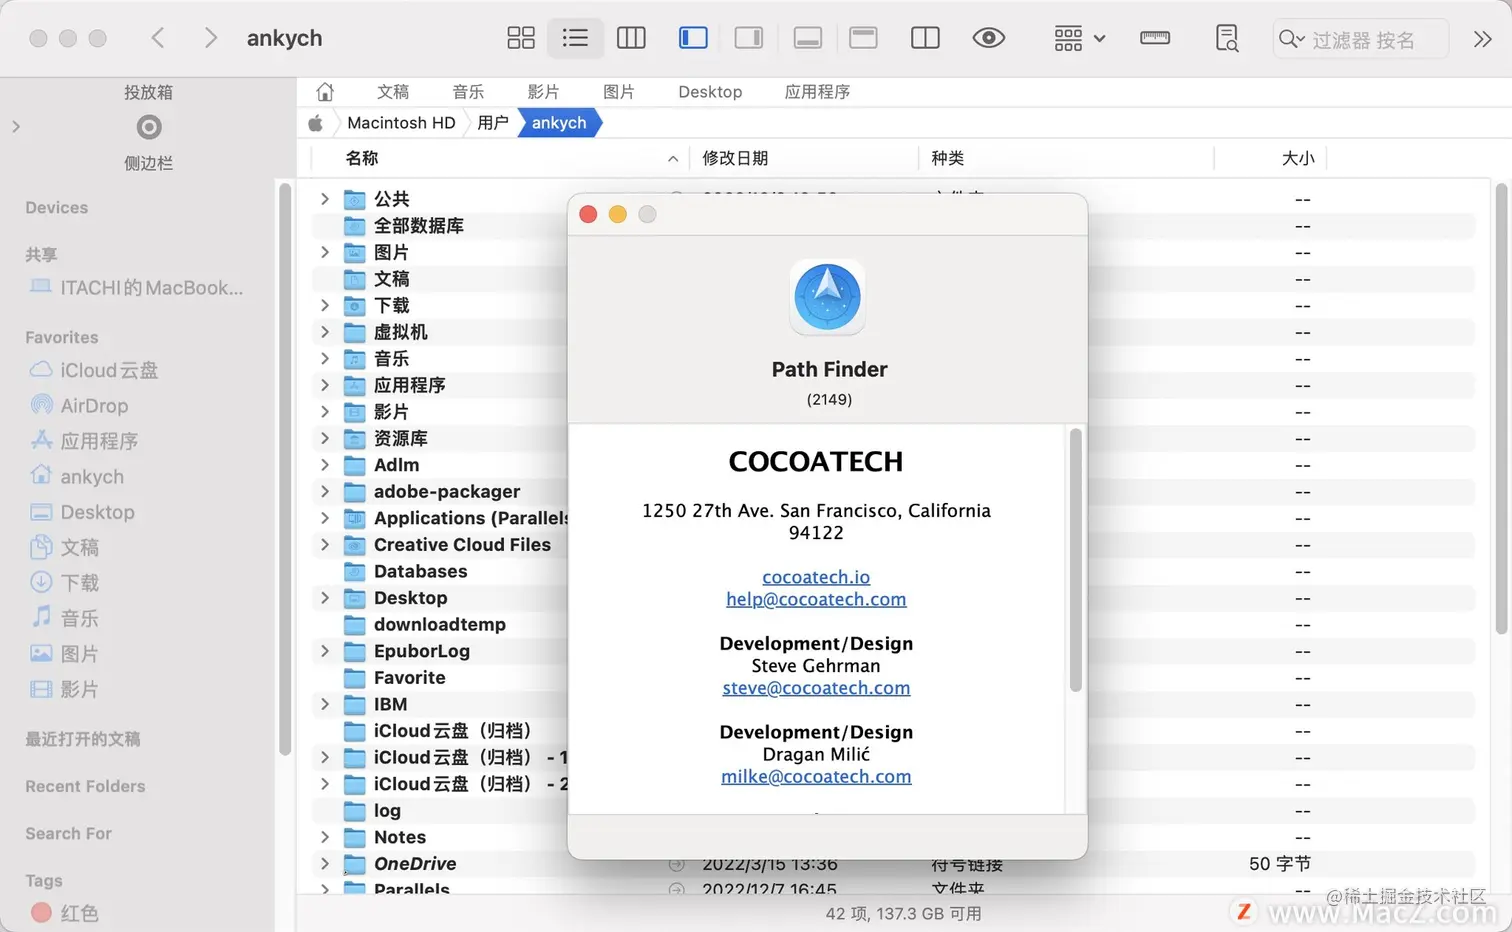The width and height of the screenshot is (1512, 932).
Task: Select the downloadtemp folder row
Action: (x=440, y=624)
